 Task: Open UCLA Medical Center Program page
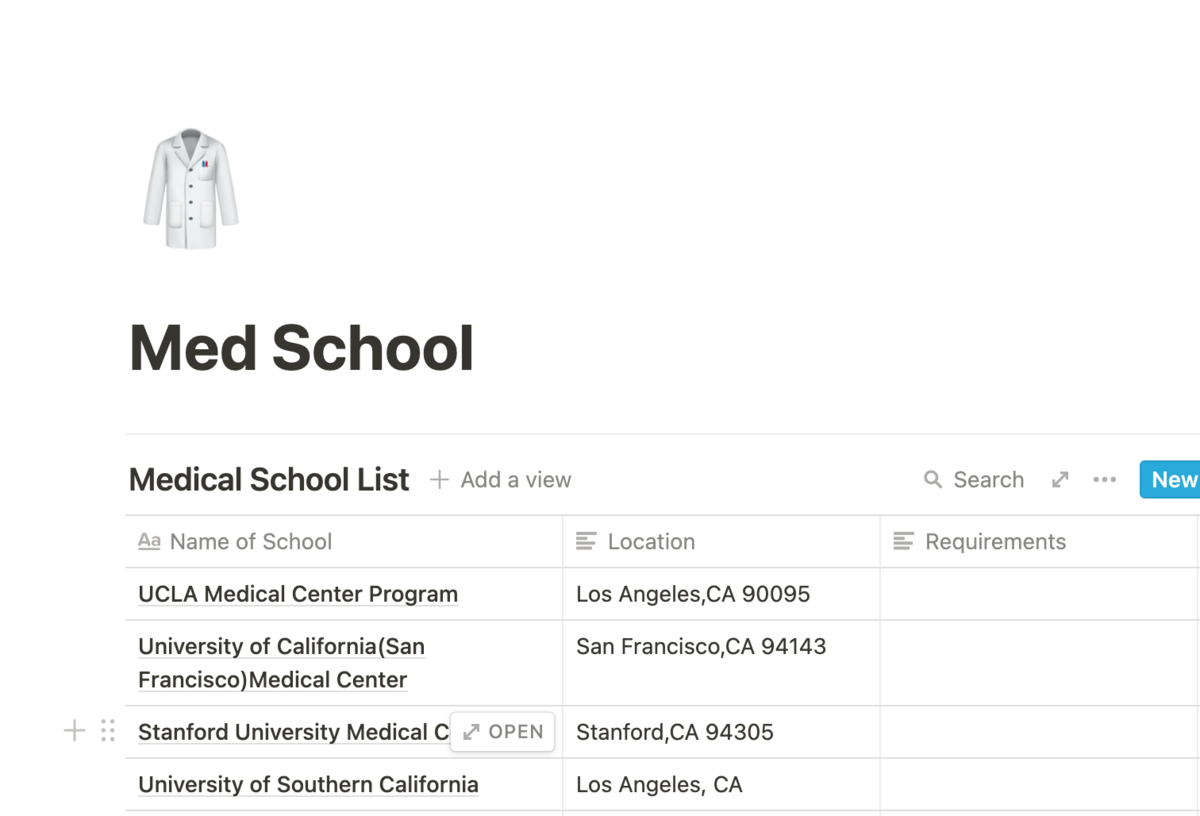298,594
